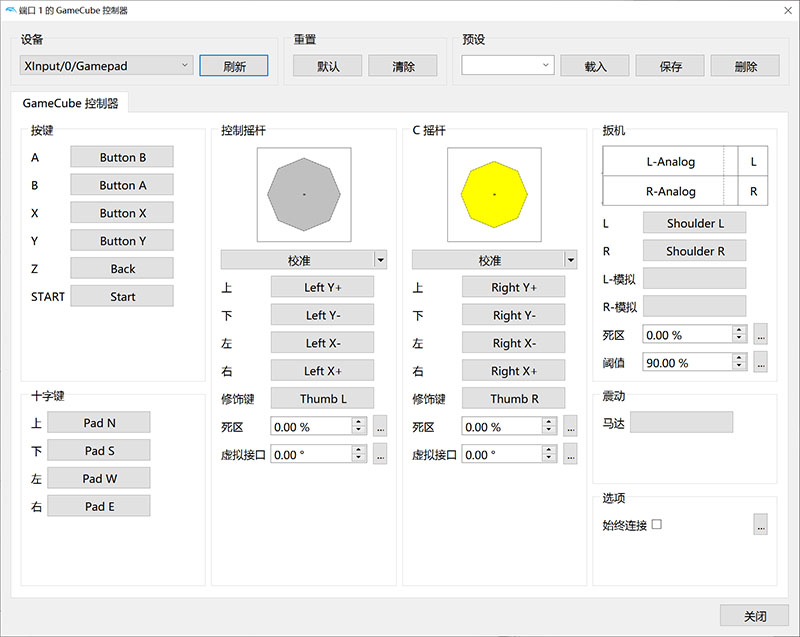Click the 默认 reset button
The height and width of the screenshot is (637, 800).
coord(327,66)
